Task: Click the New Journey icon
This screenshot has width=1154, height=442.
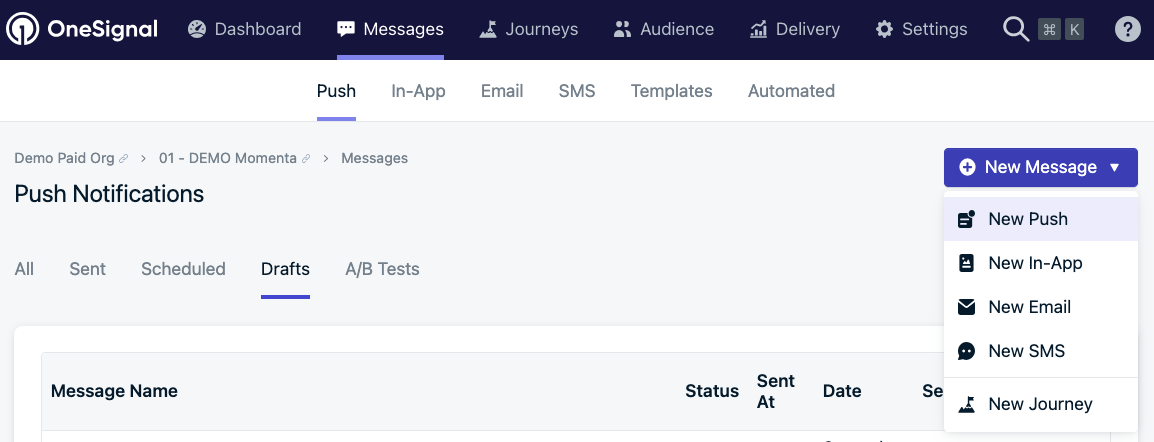Action: 966,404
